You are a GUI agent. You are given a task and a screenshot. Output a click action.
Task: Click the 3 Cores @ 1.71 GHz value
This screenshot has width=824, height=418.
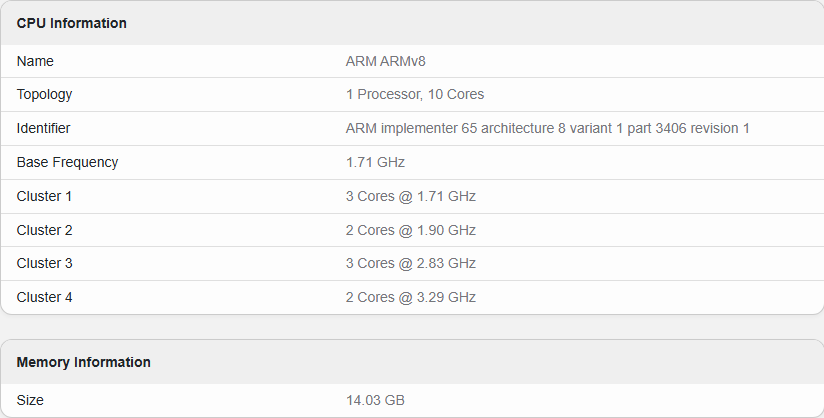click(410, 196)
